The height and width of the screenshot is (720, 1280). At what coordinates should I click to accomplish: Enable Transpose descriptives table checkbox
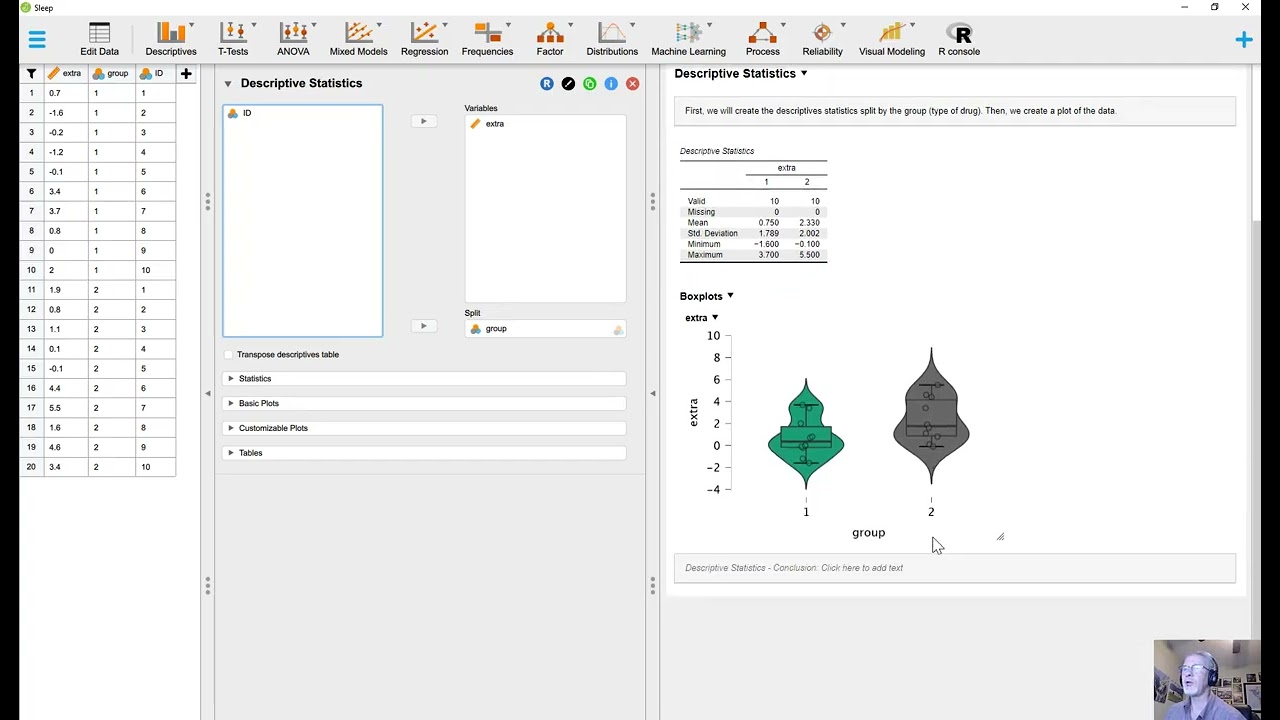[229, 355]
